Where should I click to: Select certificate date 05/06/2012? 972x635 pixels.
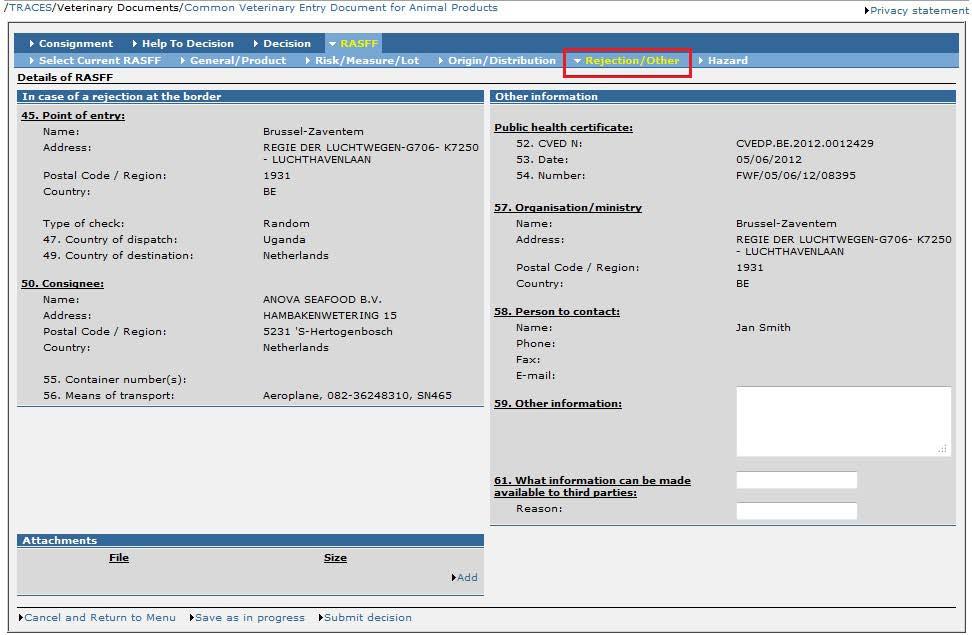[768, 159]
